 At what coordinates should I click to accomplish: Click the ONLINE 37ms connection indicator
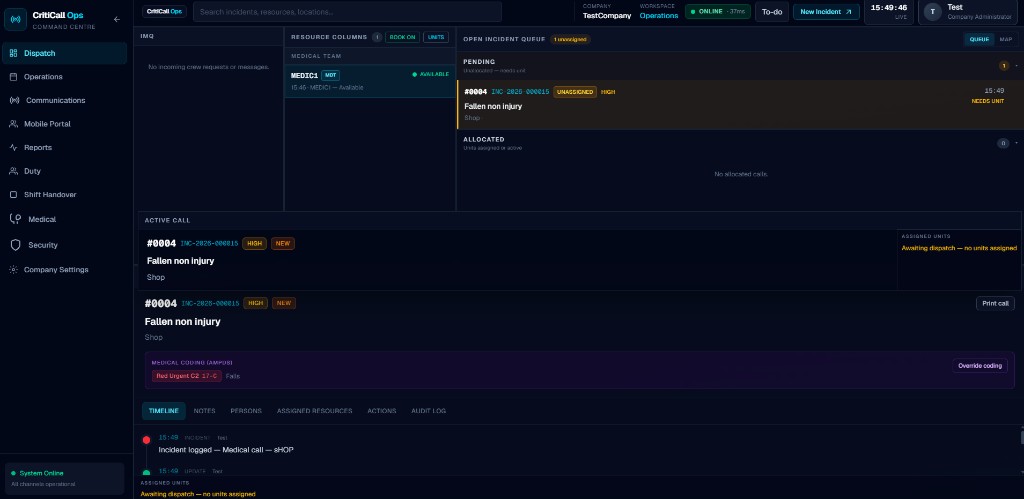[x=718, y=12]
